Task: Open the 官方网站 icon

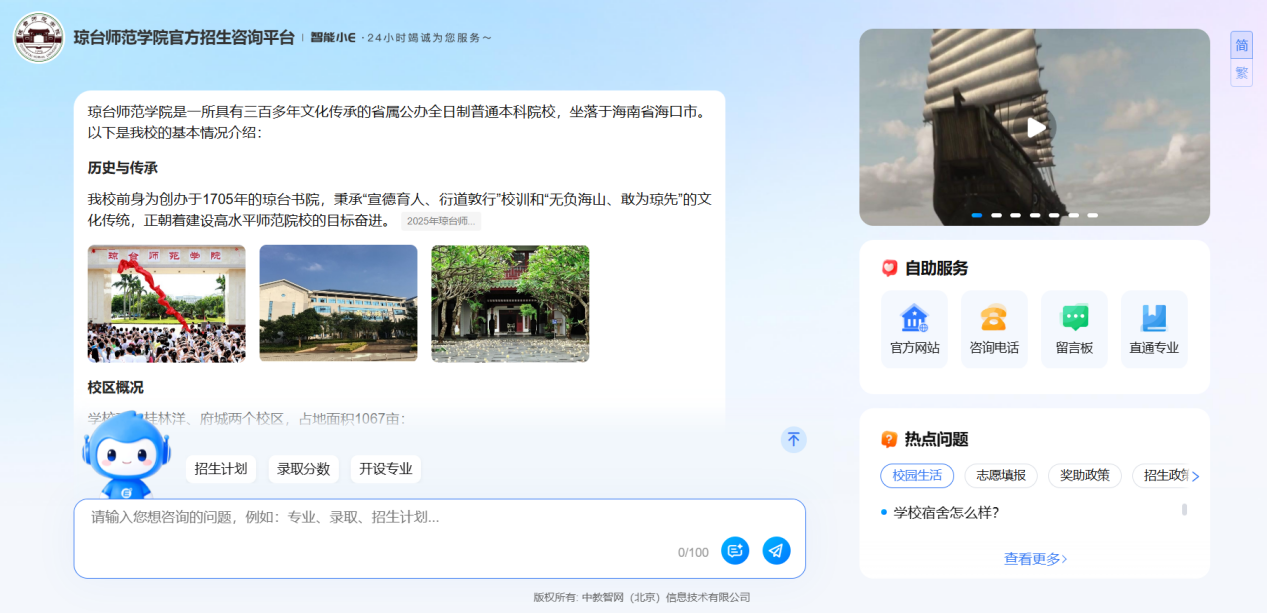Action: [914, 319]
